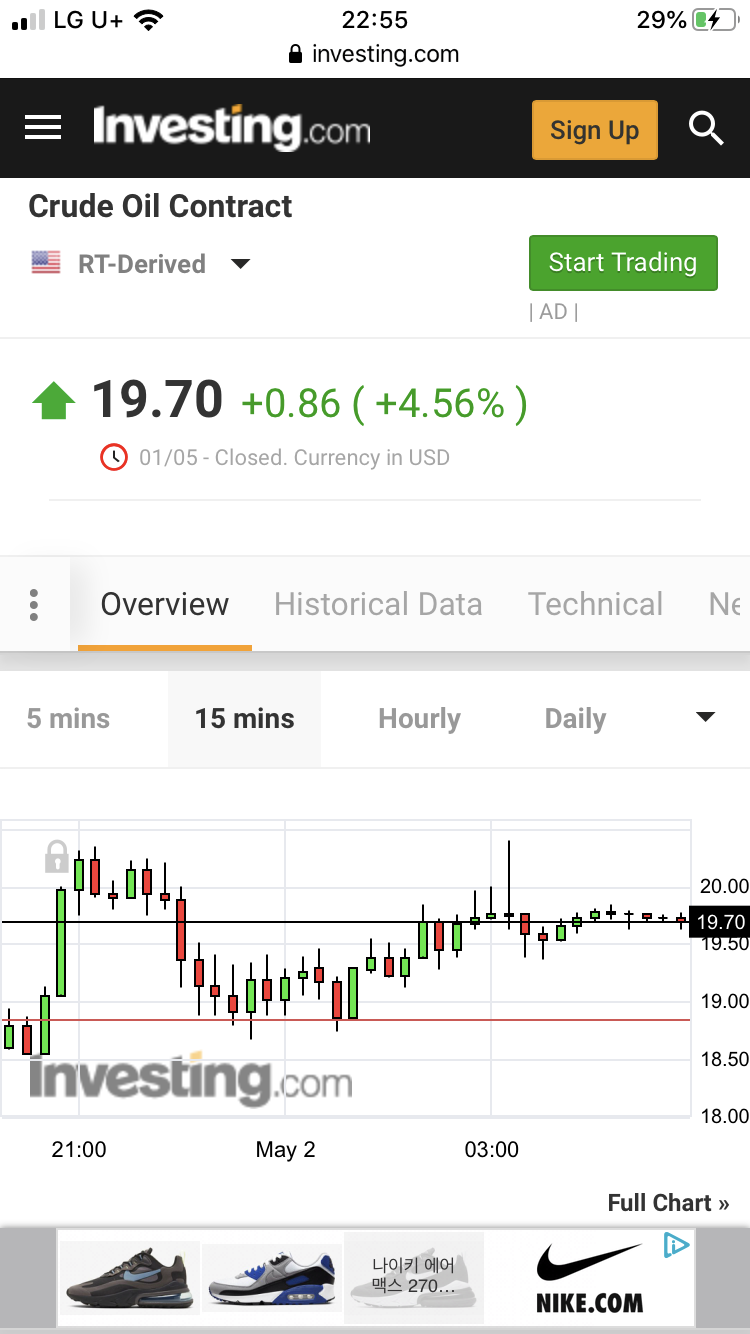
Task: Open the Technical tab
Action: 595,604
